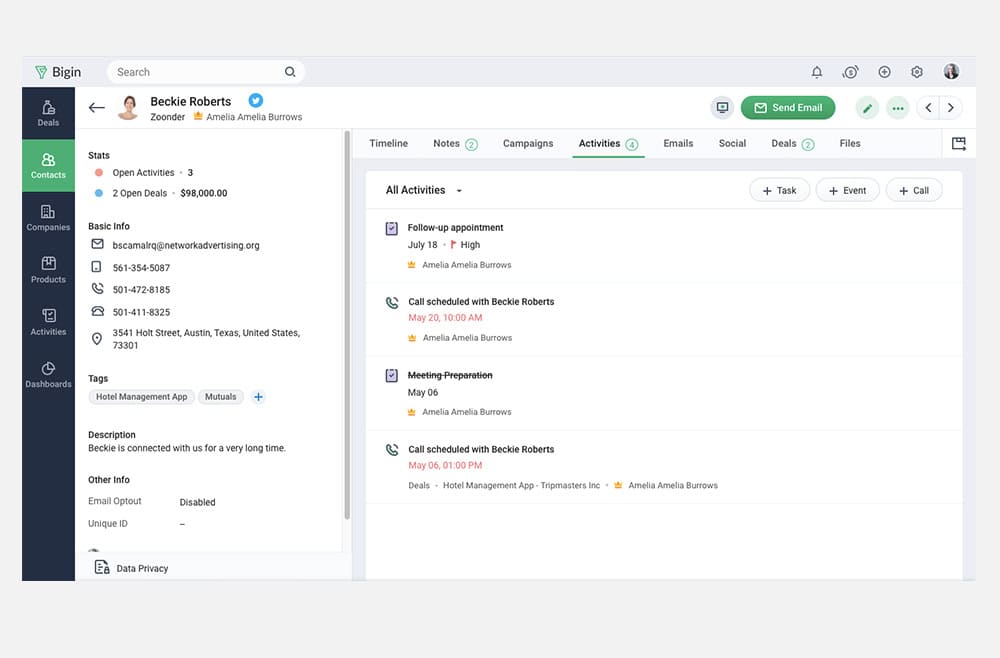Open the Data Privacy link
The image size is (1000, 658).
(x=142, y=568)
